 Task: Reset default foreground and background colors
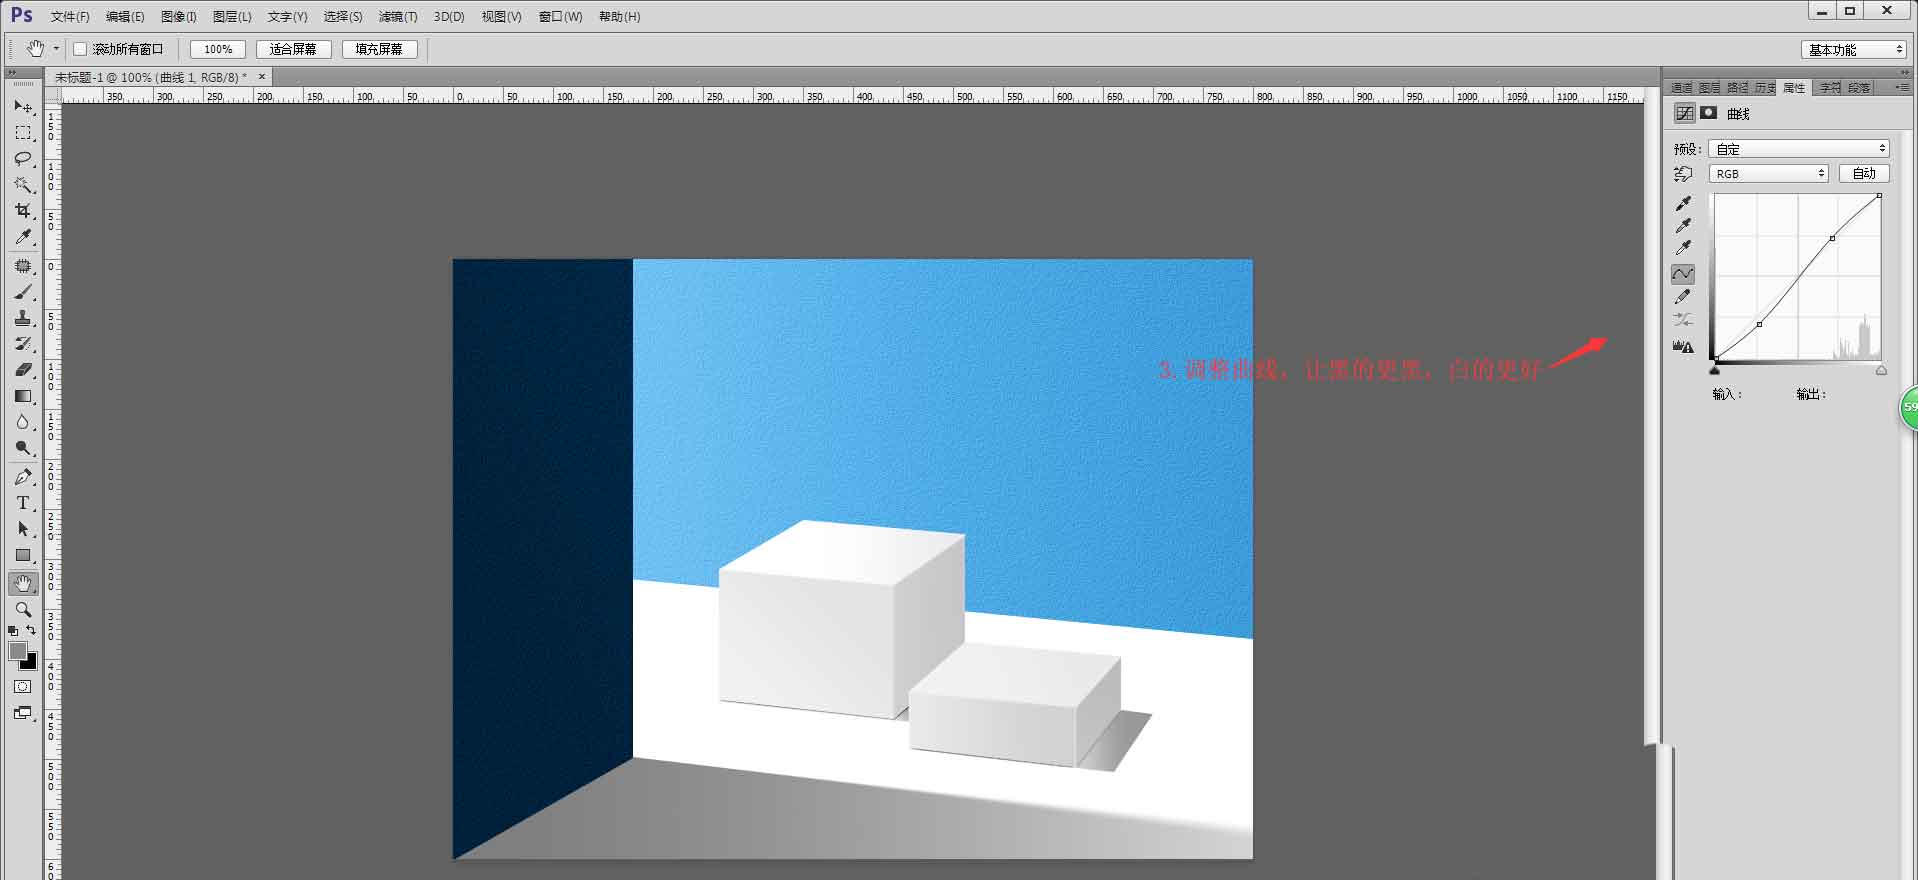click(13, 631)
